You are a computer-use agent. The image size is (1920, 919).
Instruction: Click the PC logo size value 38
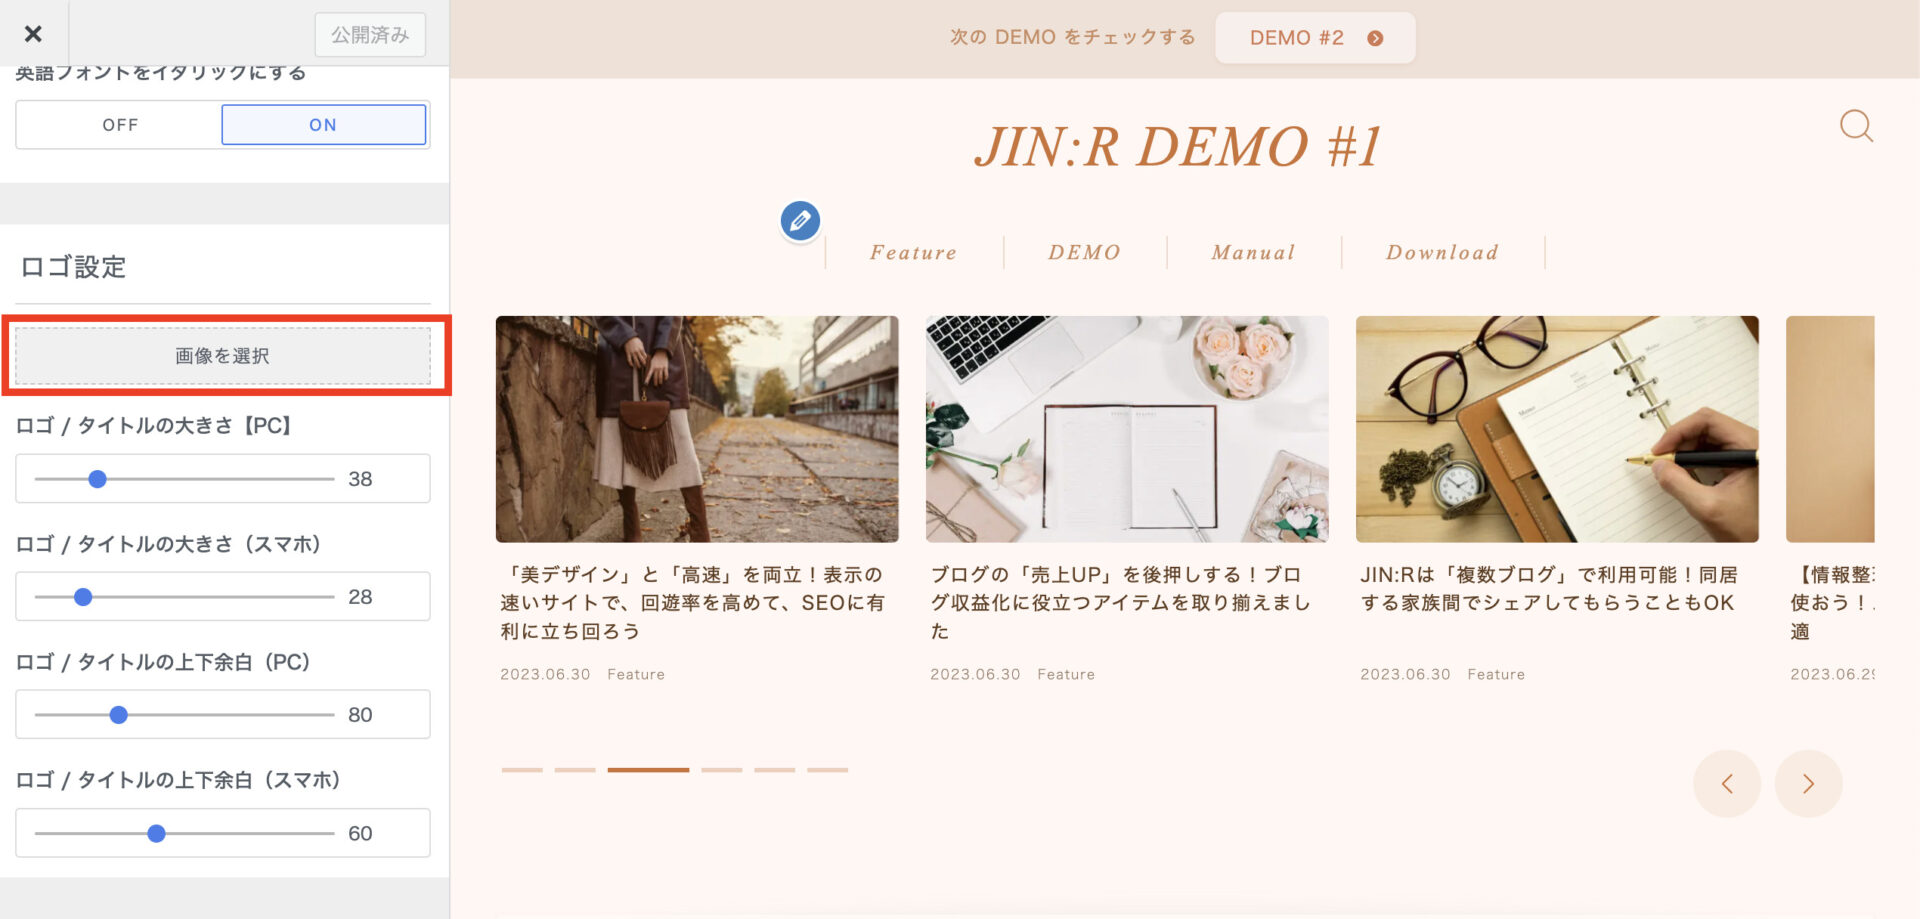point(360,479)
